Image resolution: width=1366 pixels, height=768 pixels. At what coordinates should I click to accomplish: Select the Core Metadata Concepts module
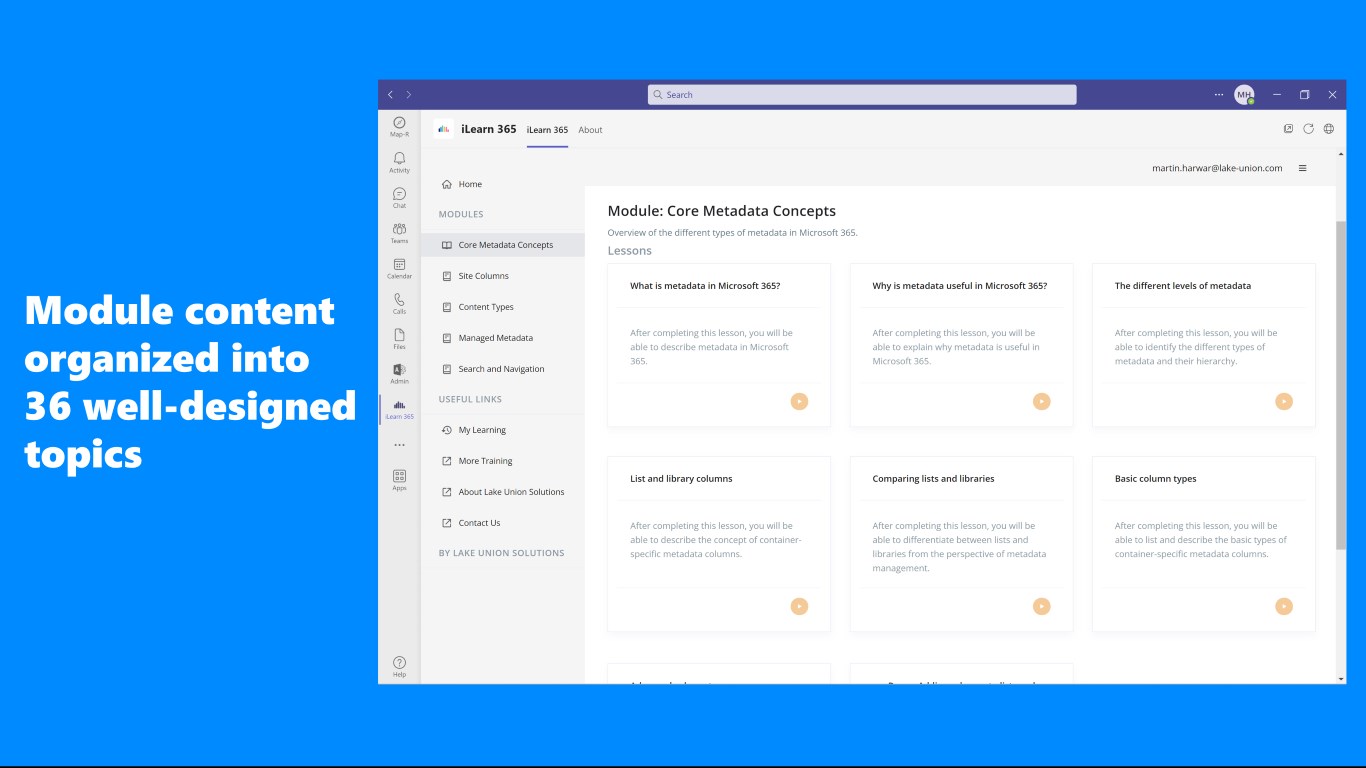(502, 245)
